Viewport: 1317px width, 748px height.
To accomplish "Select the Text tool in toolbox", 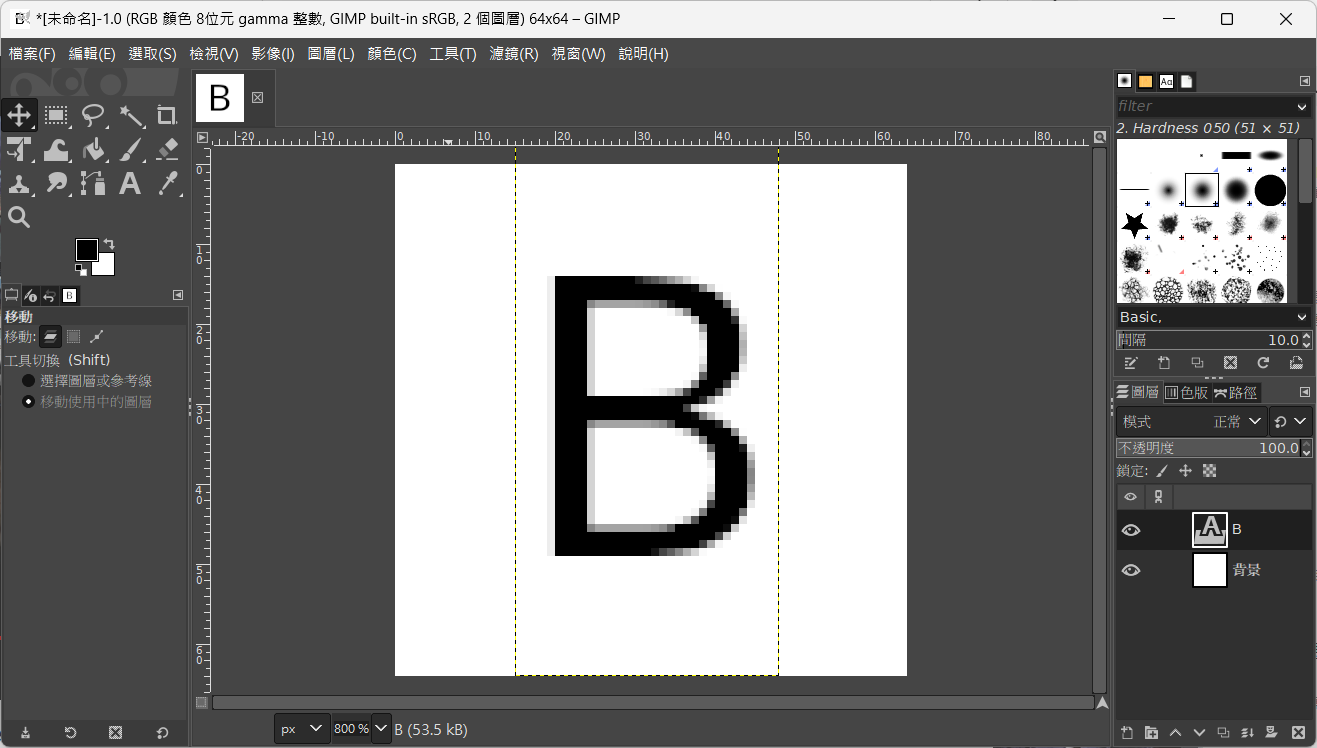I will pyautogui.click(x=130, y=183).
